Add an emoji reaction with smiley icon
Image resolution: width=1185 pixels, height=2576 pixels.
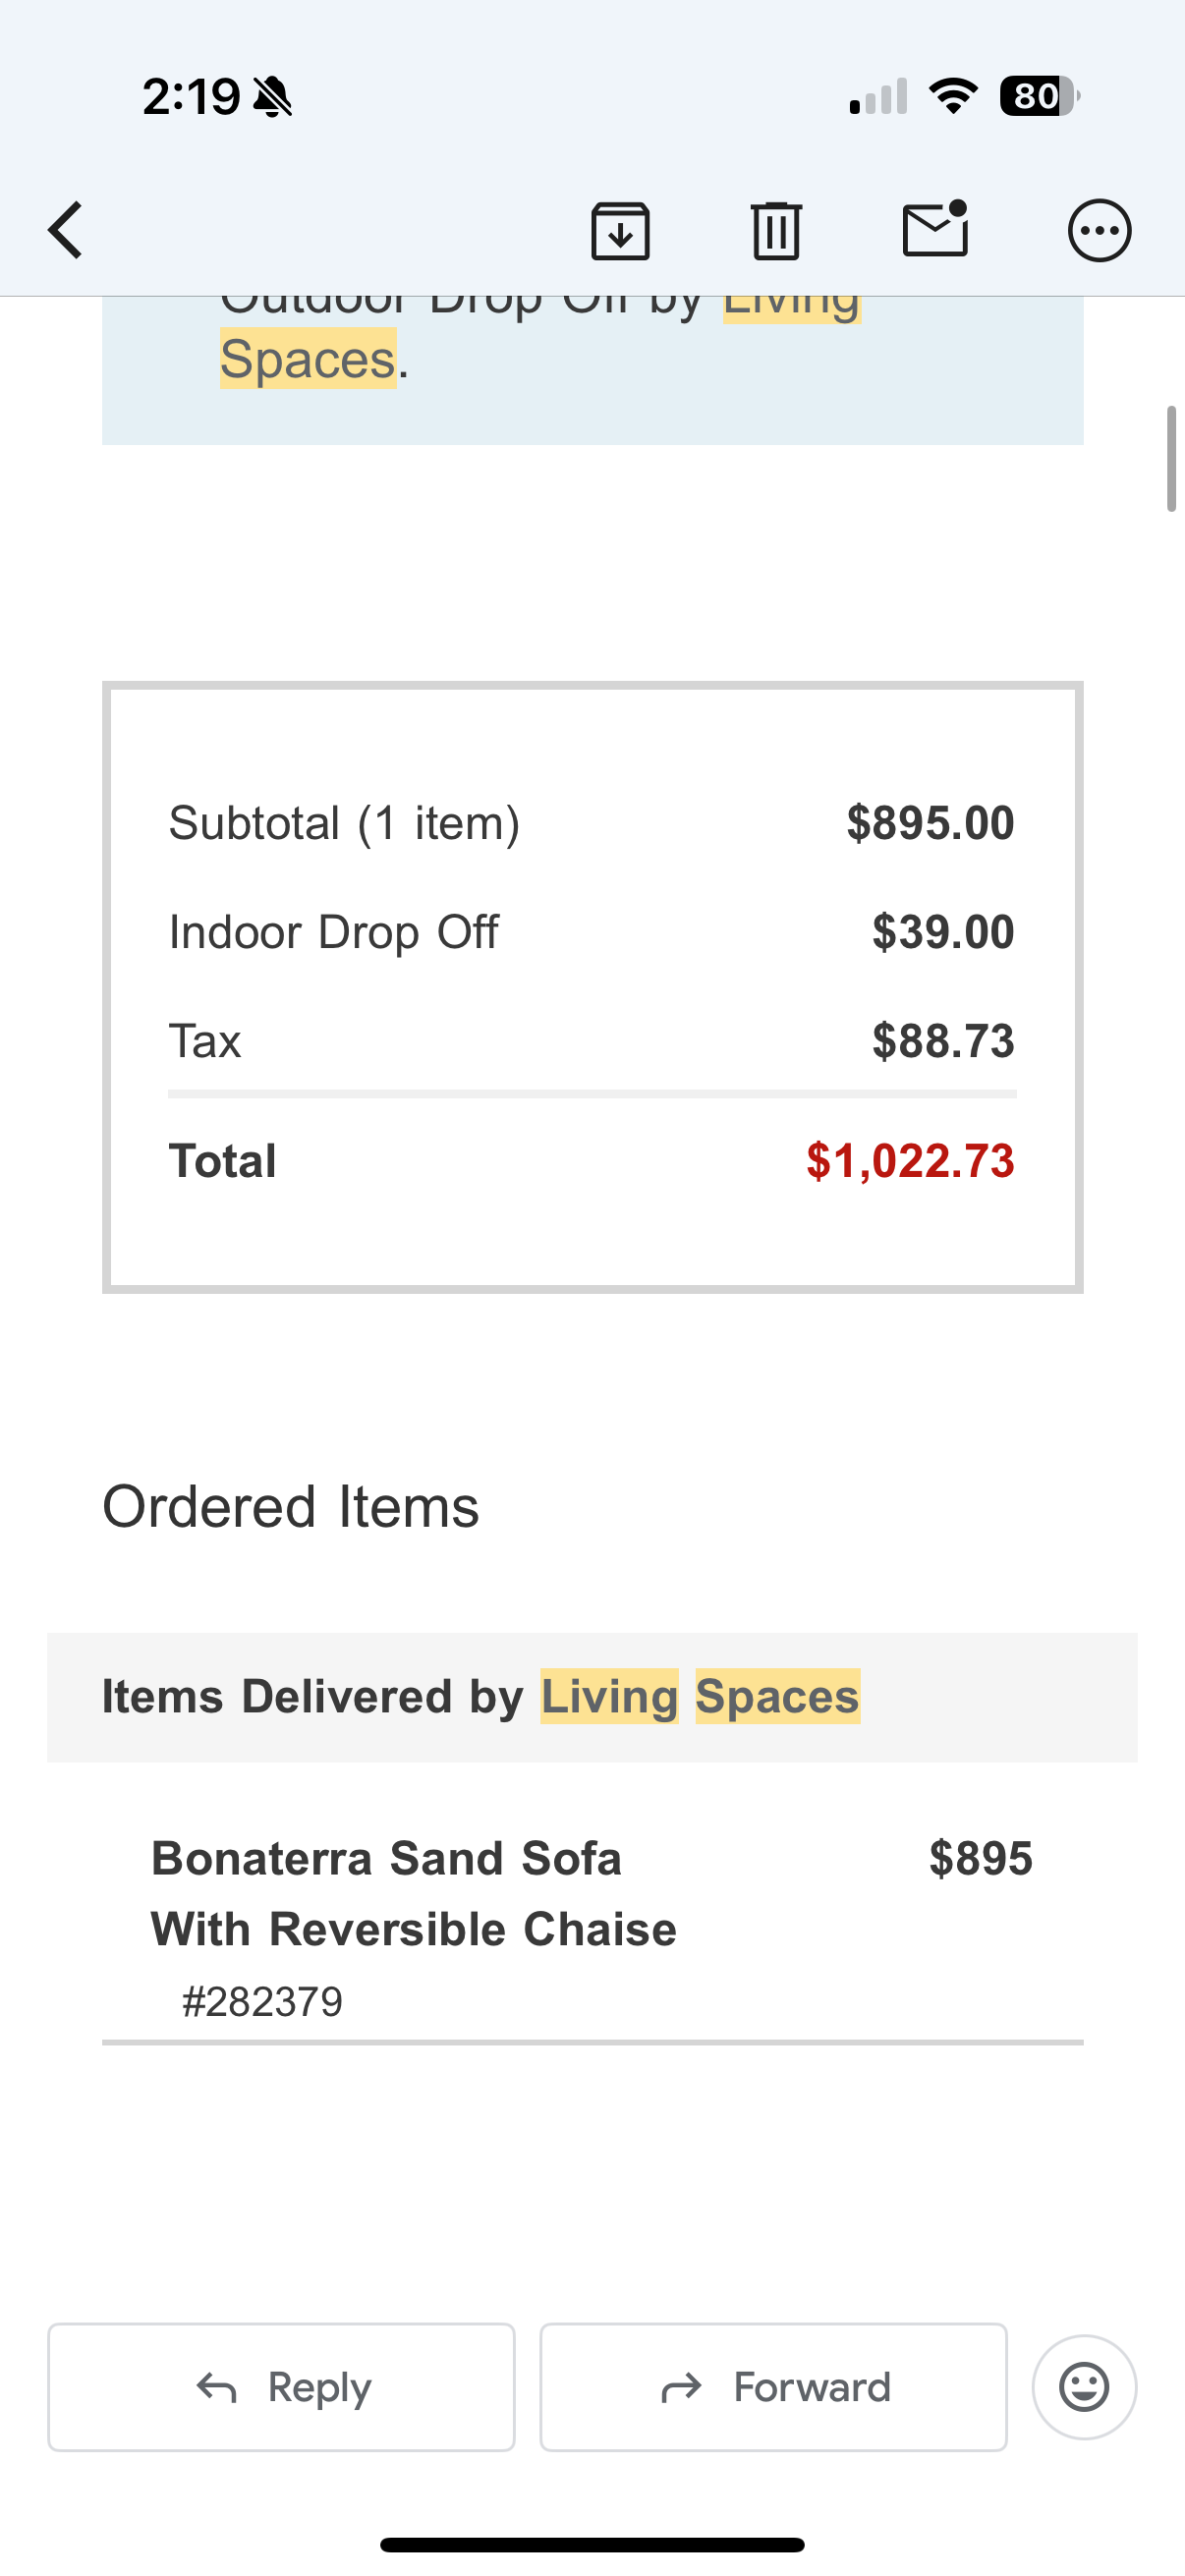[1084, 2387]
